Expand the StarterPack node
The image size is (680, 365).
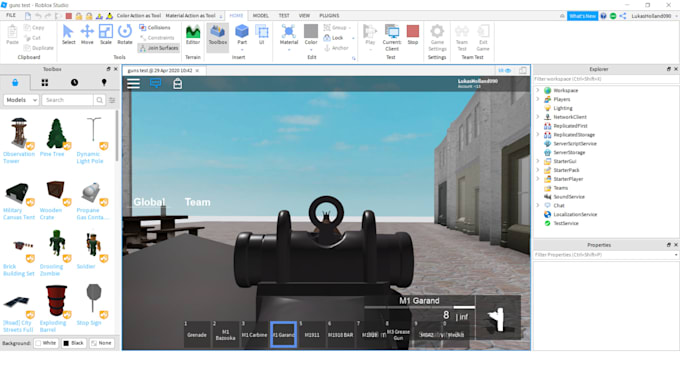[538, 170]
